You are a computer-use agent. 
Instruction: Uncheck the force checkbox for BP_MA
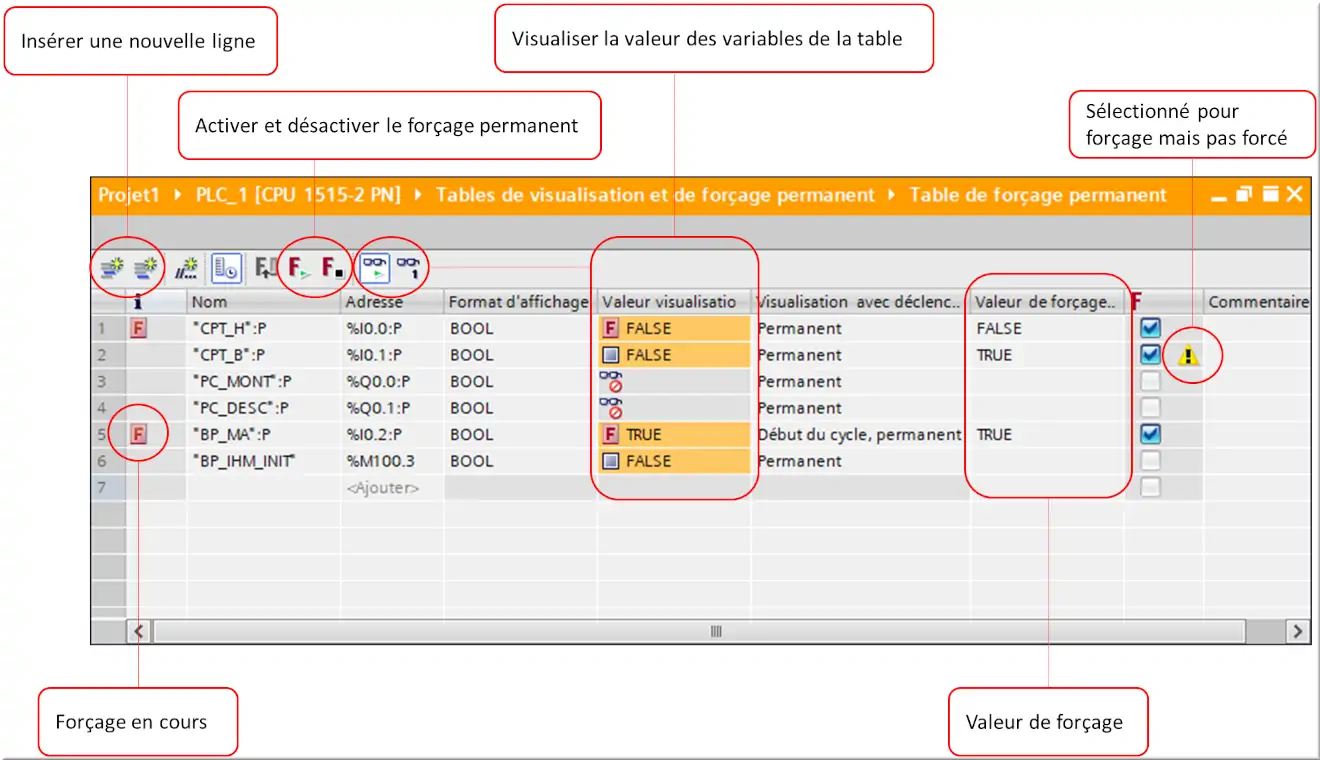(1151, 434)
